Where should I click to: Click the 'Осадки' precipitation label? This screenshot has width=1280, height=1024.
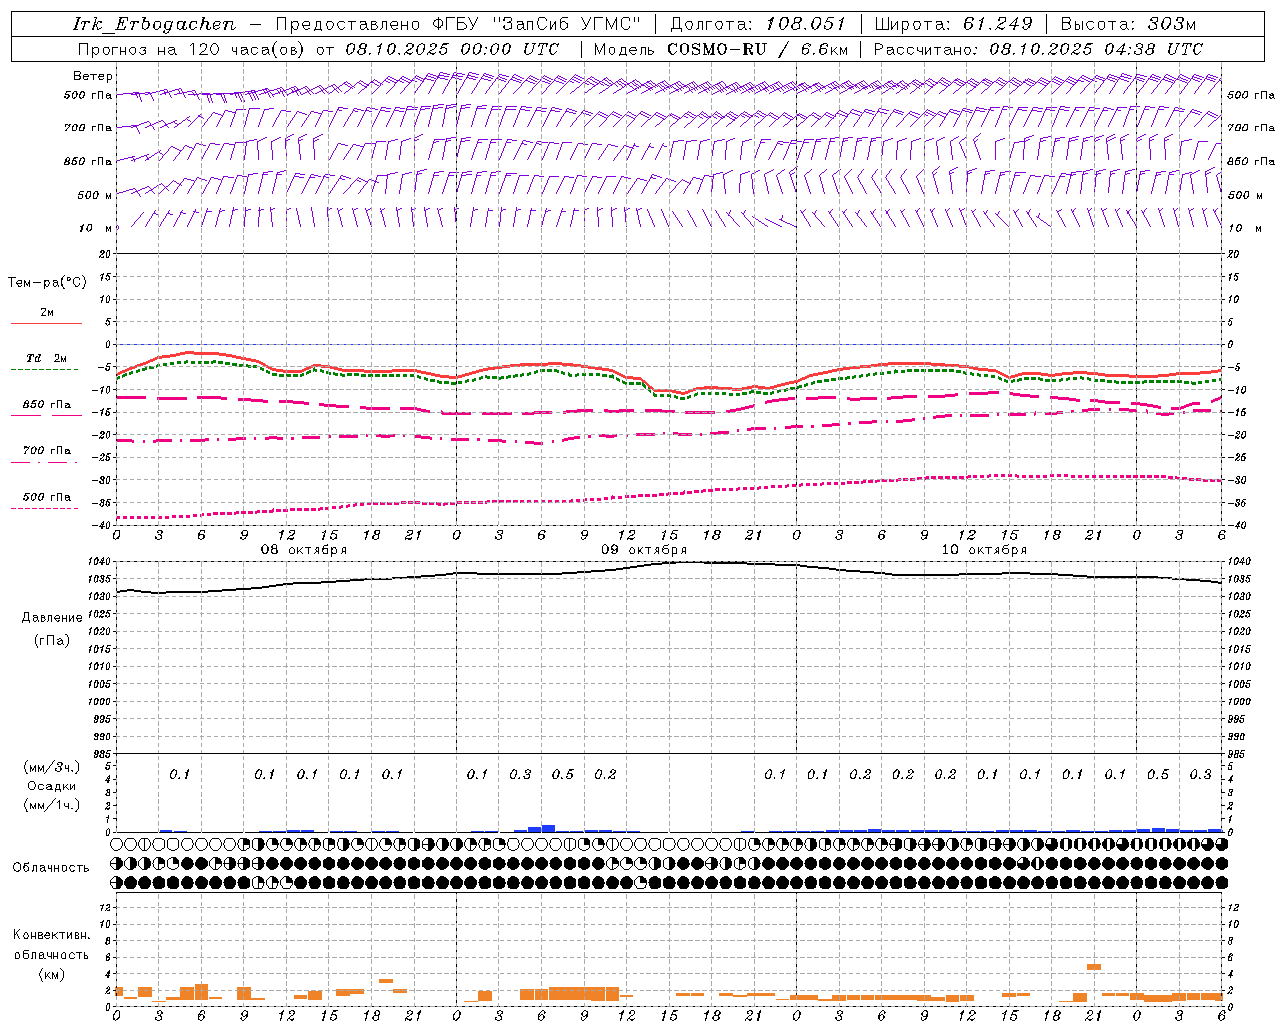pyautogui.click(x=52, y=786)
